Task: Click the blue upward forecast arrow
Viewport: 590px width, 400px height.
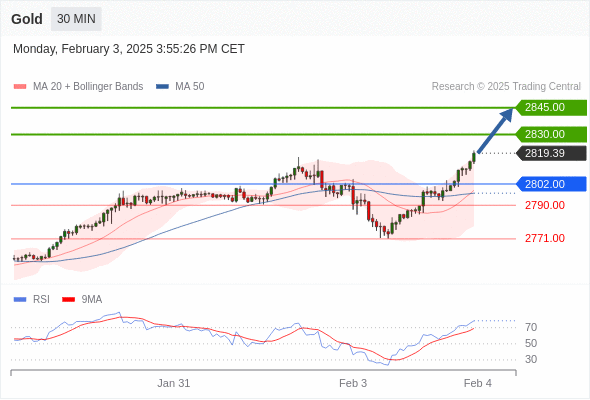Action: [x=495, y=131]
